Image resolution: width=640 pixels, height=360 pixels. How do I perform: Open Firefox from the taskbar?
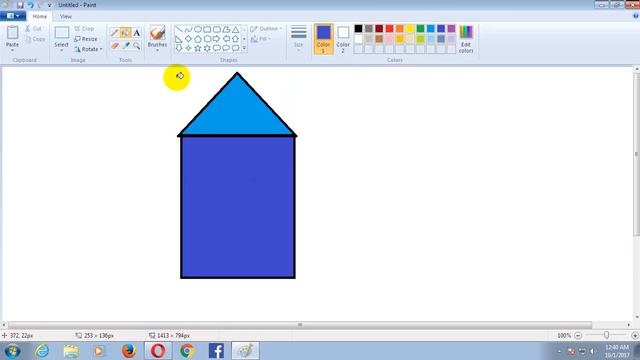click(x=129, y=351)
